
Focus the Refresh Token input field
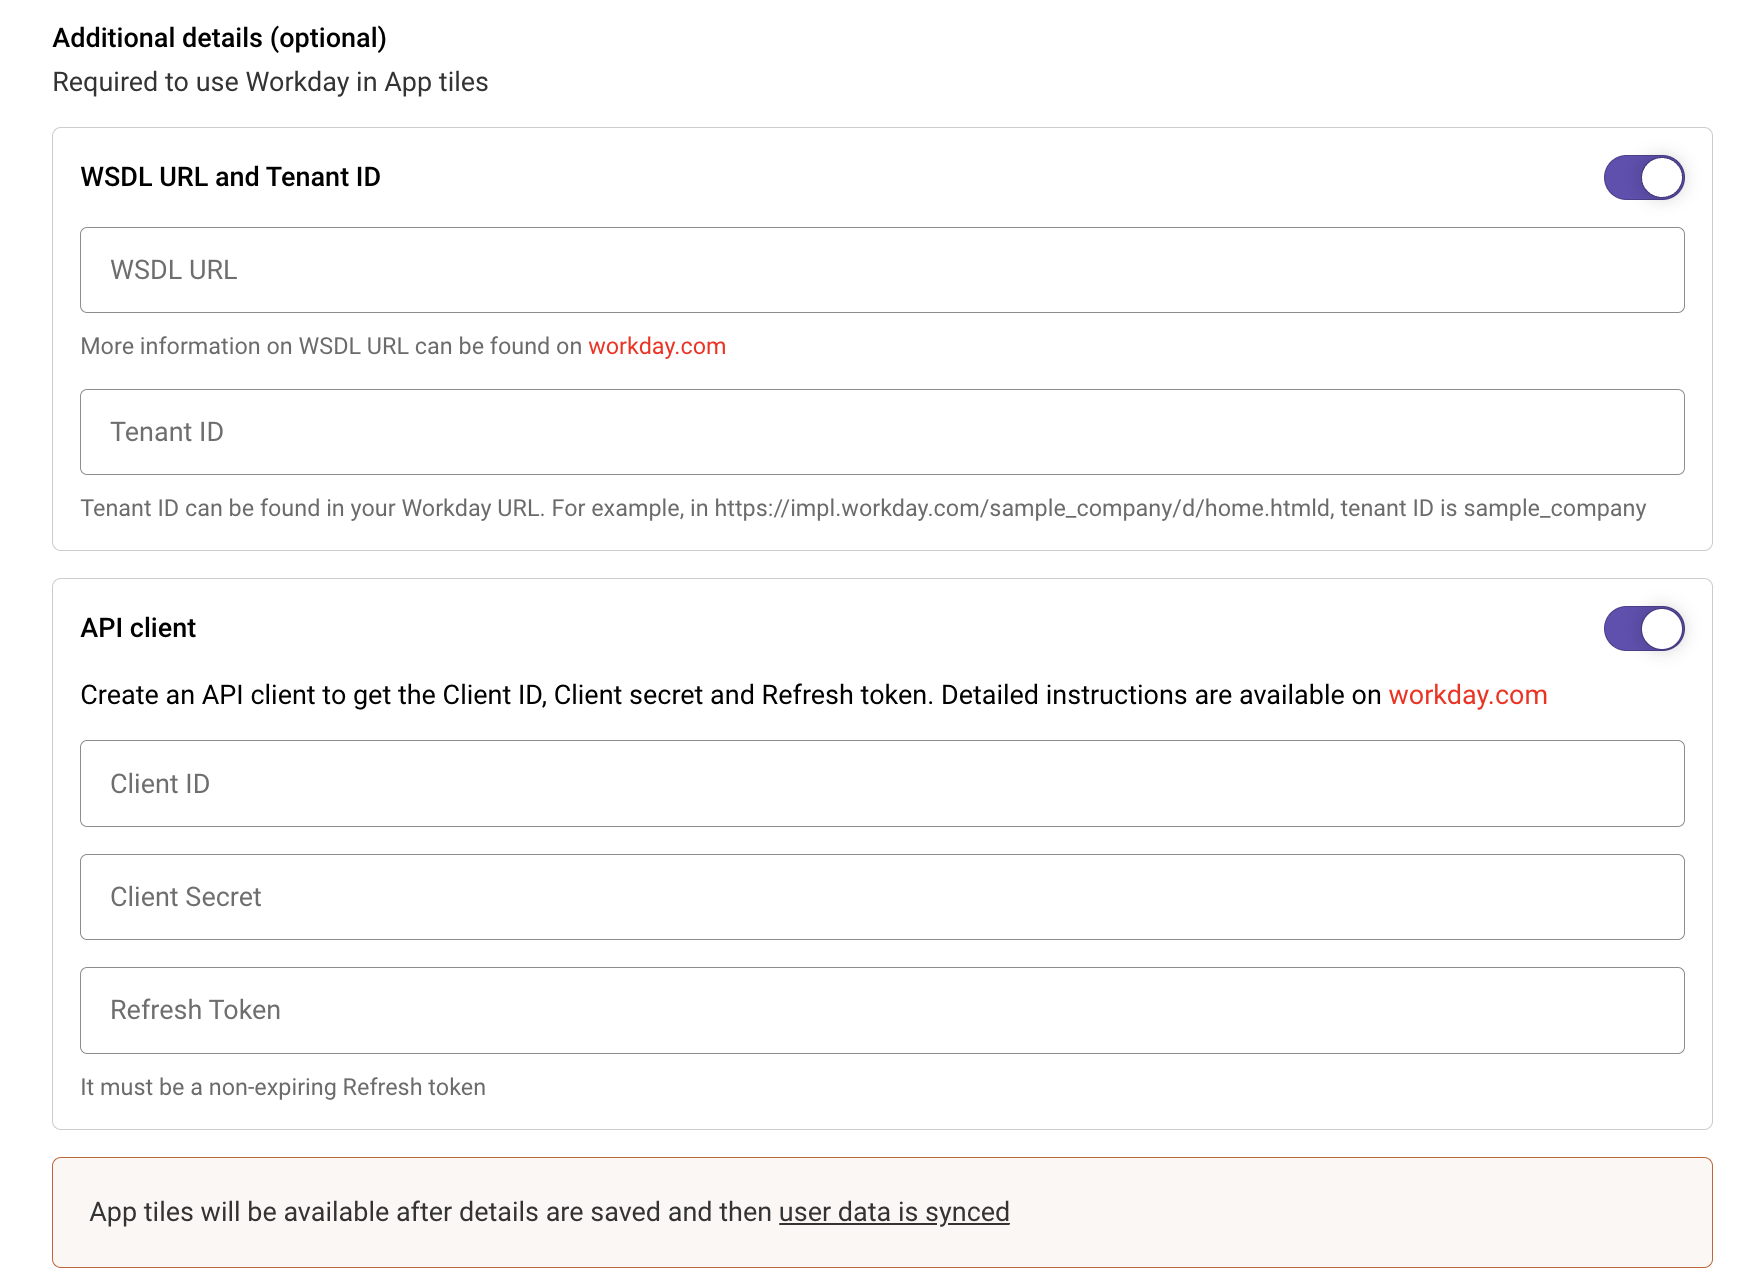[x=881, y=1010]
